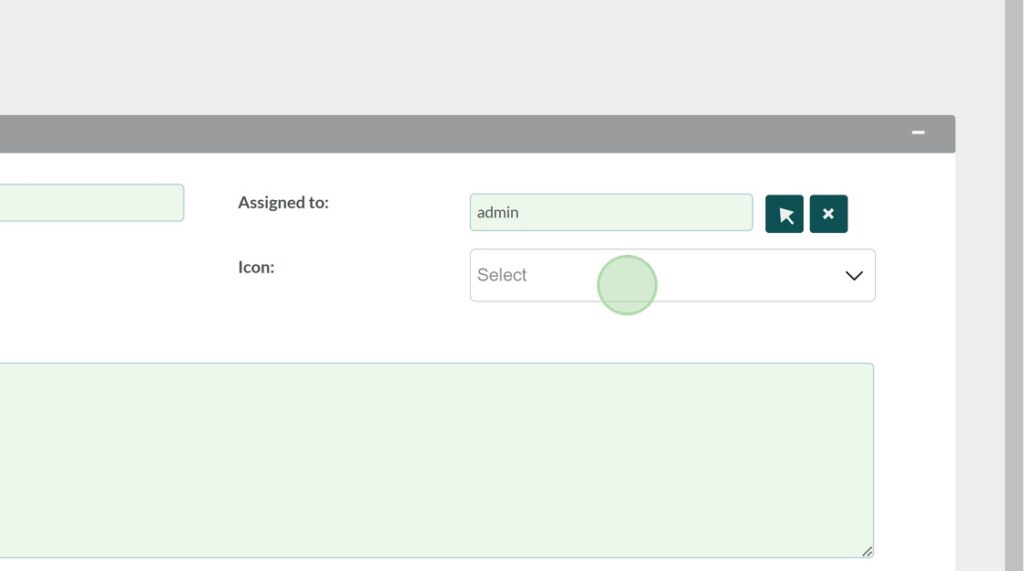This screenshot has height=571, width=1024.
Task: Click the text area's resize grip
Action: pos(867,551)
